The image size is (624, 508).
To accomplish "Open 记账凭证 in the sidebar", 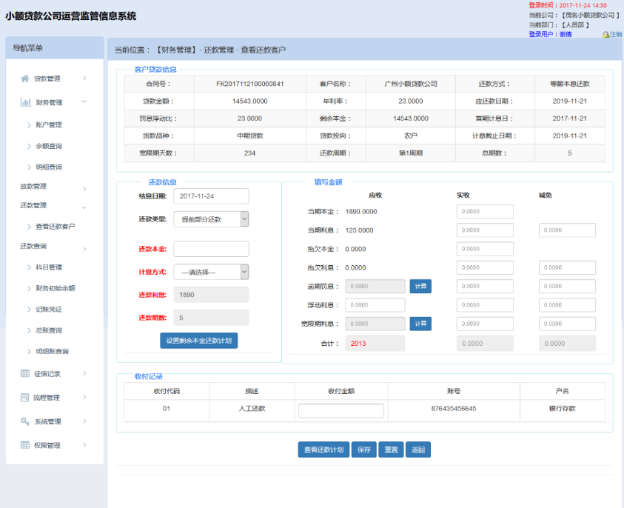I will 49,309.
